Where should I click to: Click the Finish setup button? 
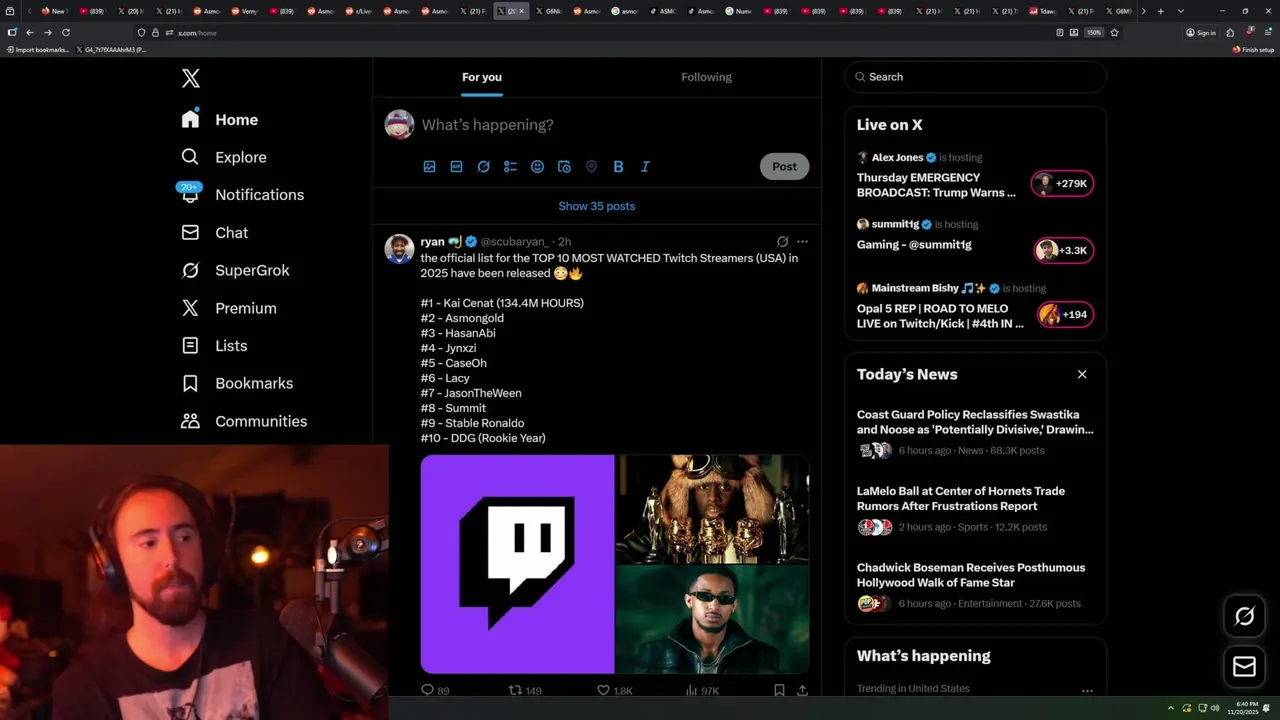[x=1254, y=49]
